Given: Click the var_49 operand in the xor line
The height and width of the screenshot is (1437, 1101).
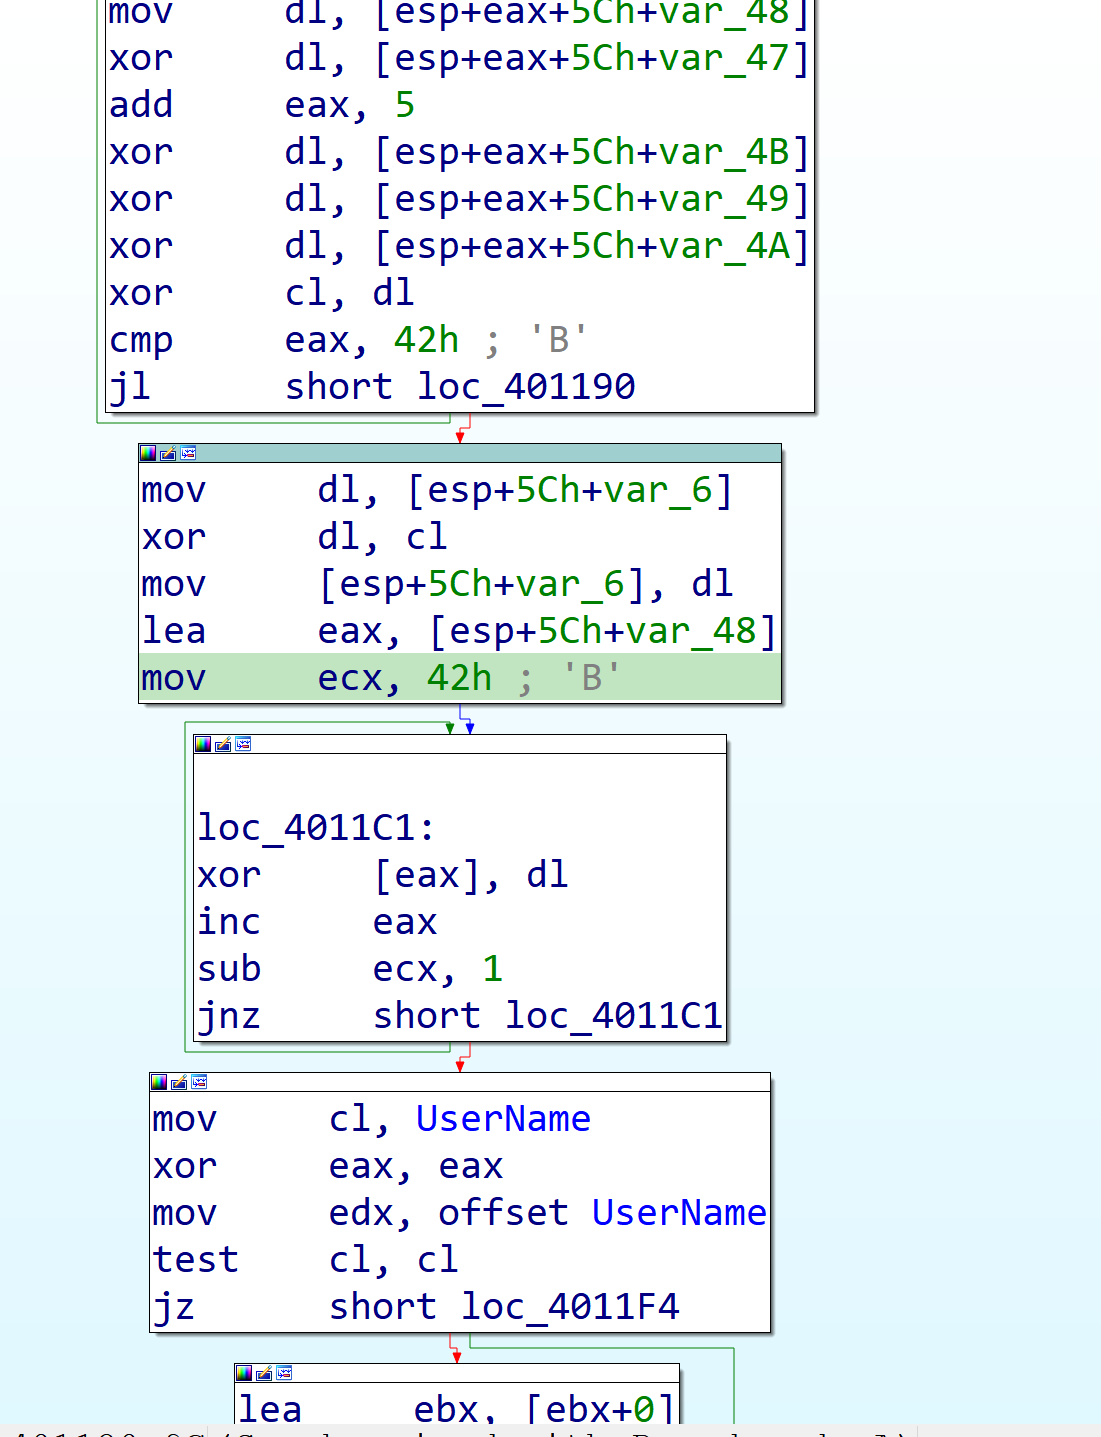Looking at the screenshot, I should click(x=723, y=199).
